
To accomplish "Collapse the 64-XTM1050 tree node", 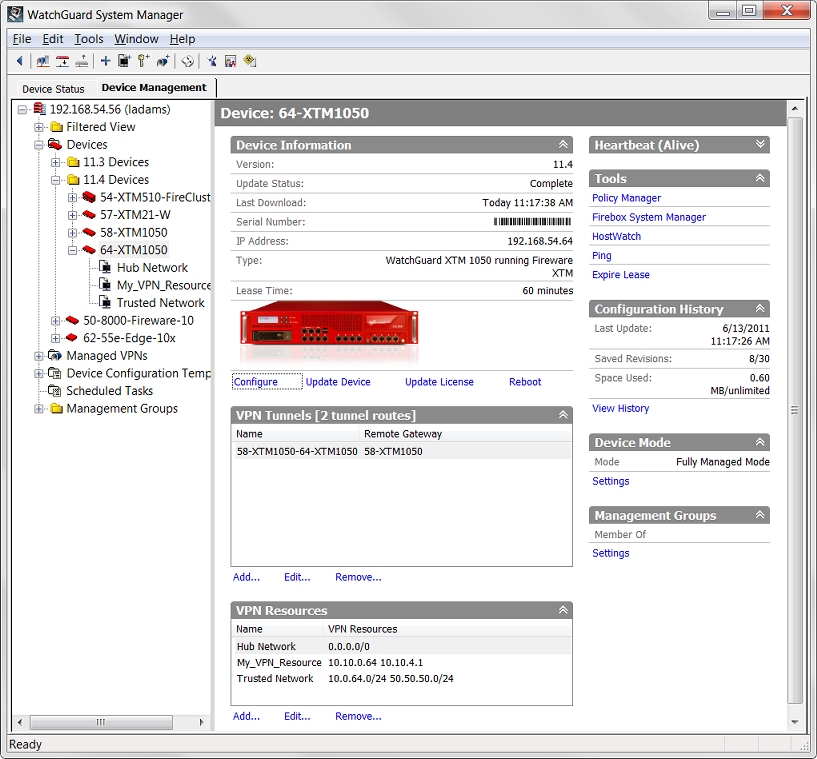I will coord(70,249).
